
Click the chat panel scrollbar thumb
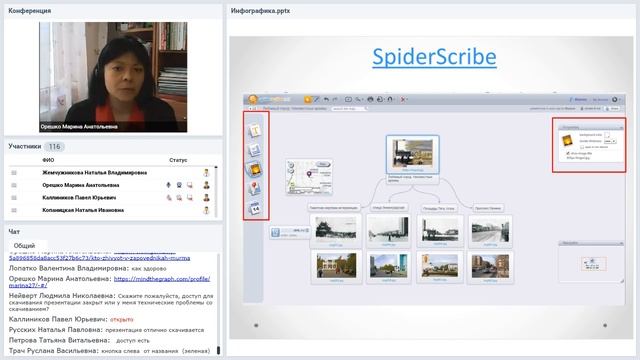[x=218, y=350]
